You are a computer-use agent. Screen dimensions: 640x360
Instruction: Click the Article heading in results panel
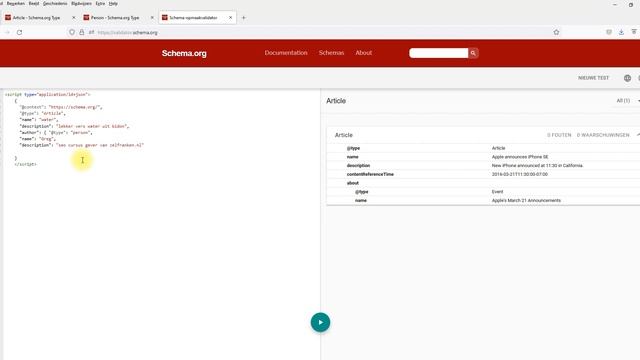pos(336,101)
